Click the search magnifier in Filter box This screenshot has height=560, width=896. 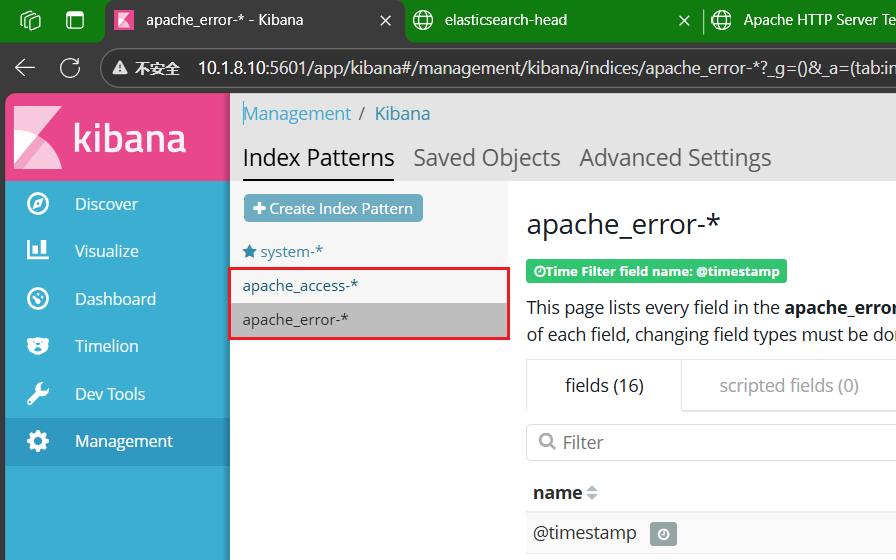547,442
